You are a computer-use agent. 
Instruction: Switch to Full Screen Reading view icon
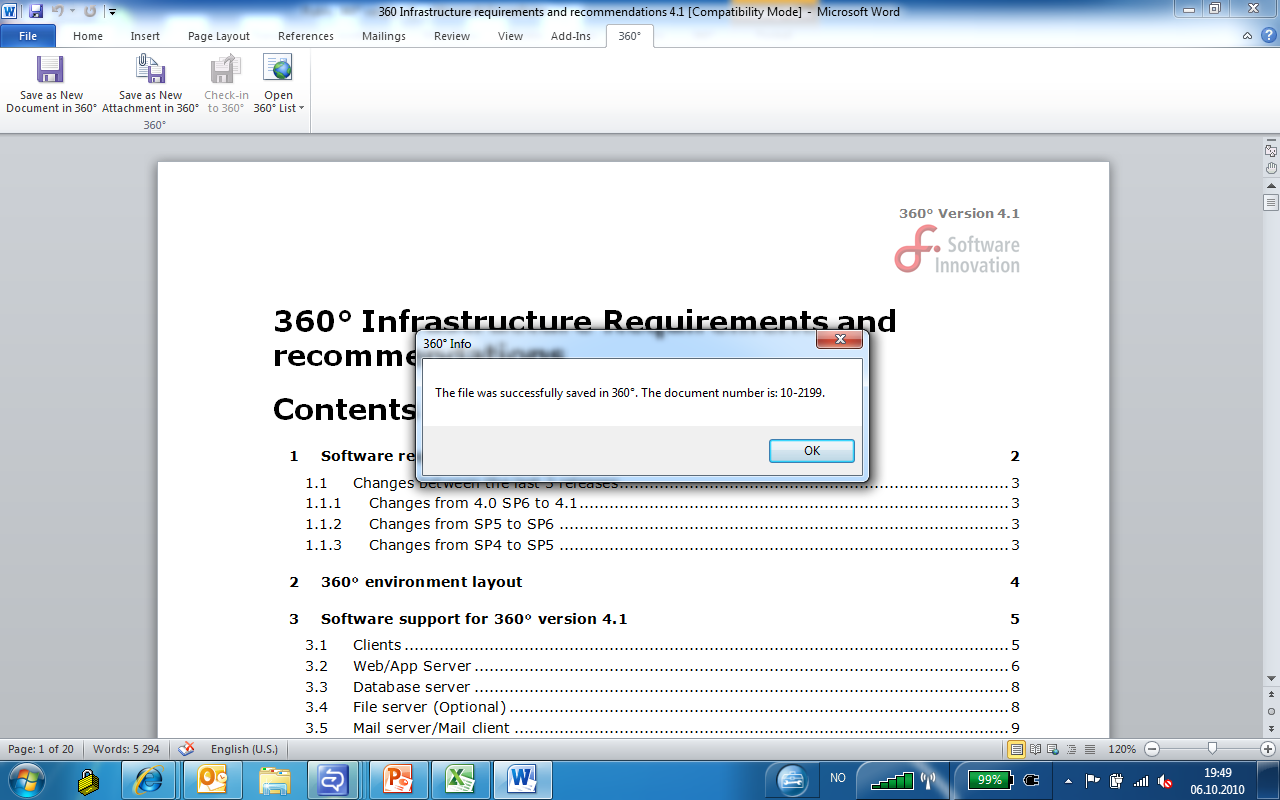1035,749
